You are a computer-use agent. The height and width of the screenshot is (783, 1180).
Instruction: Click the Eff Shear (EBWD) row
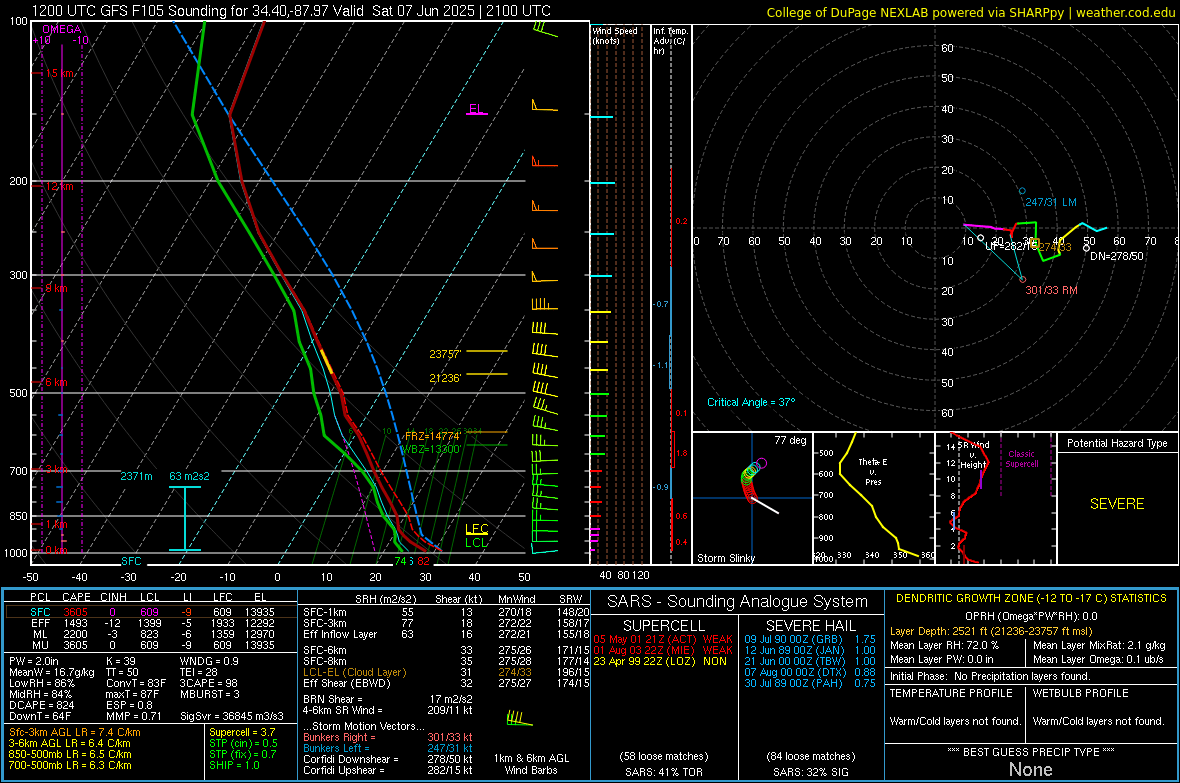pos(446,683)
